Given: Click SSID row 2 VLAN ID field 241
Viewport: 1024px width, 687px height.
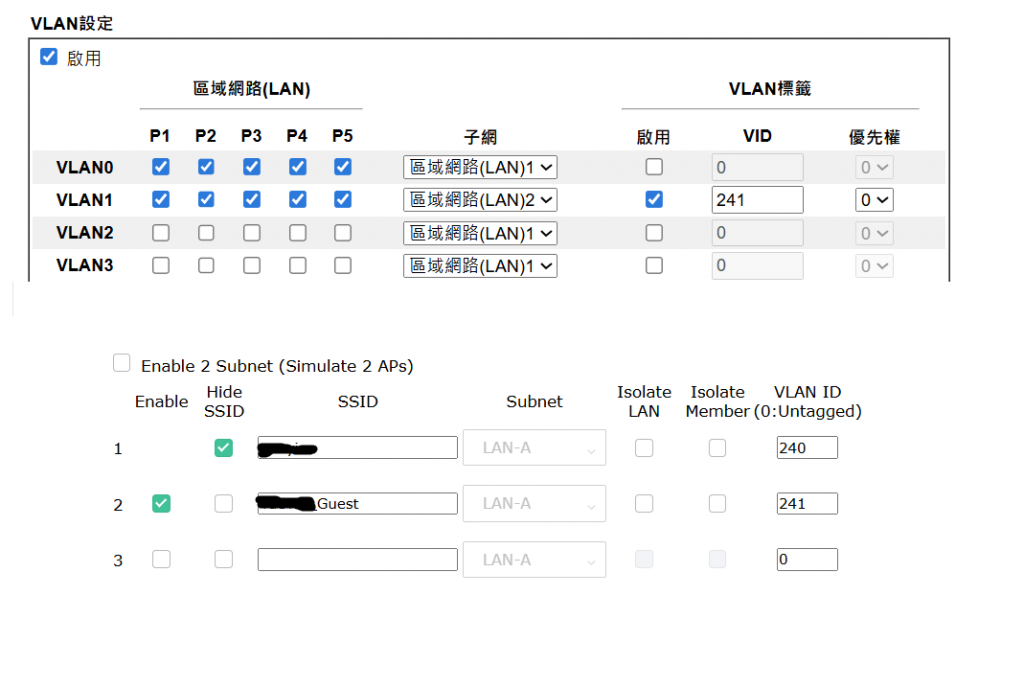Looking at the screenshot, I should click(x=807, y=503).
